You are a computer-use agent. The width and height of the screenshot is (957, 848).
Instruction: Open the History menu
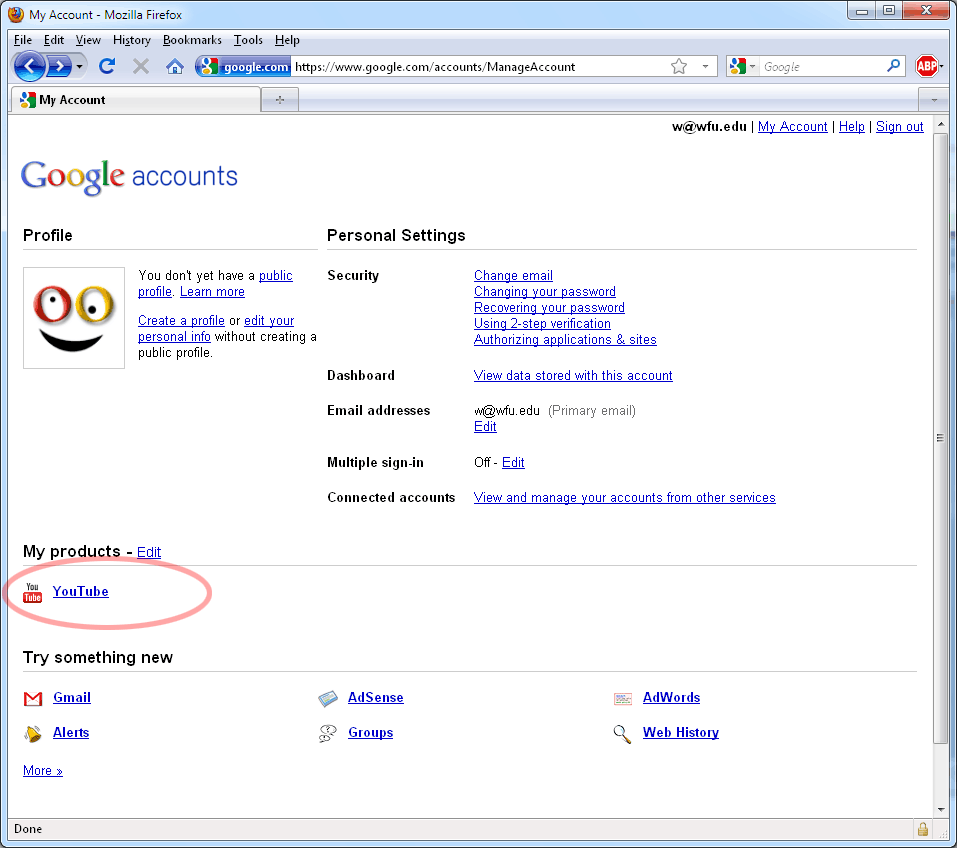point(132,40)
